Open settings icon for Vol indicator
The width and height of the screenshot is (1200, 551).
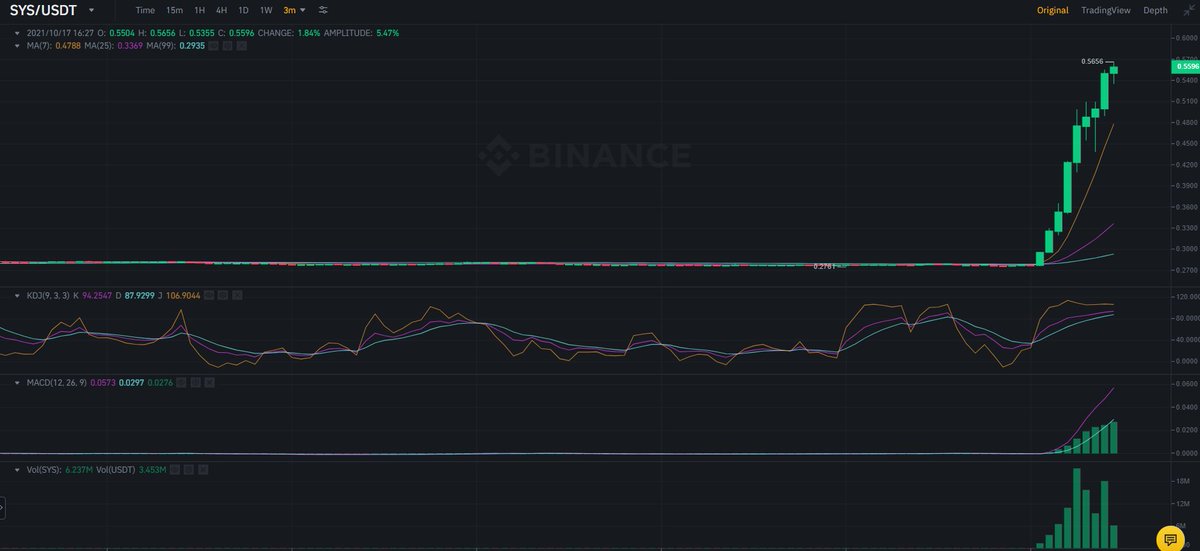(188, 470)
